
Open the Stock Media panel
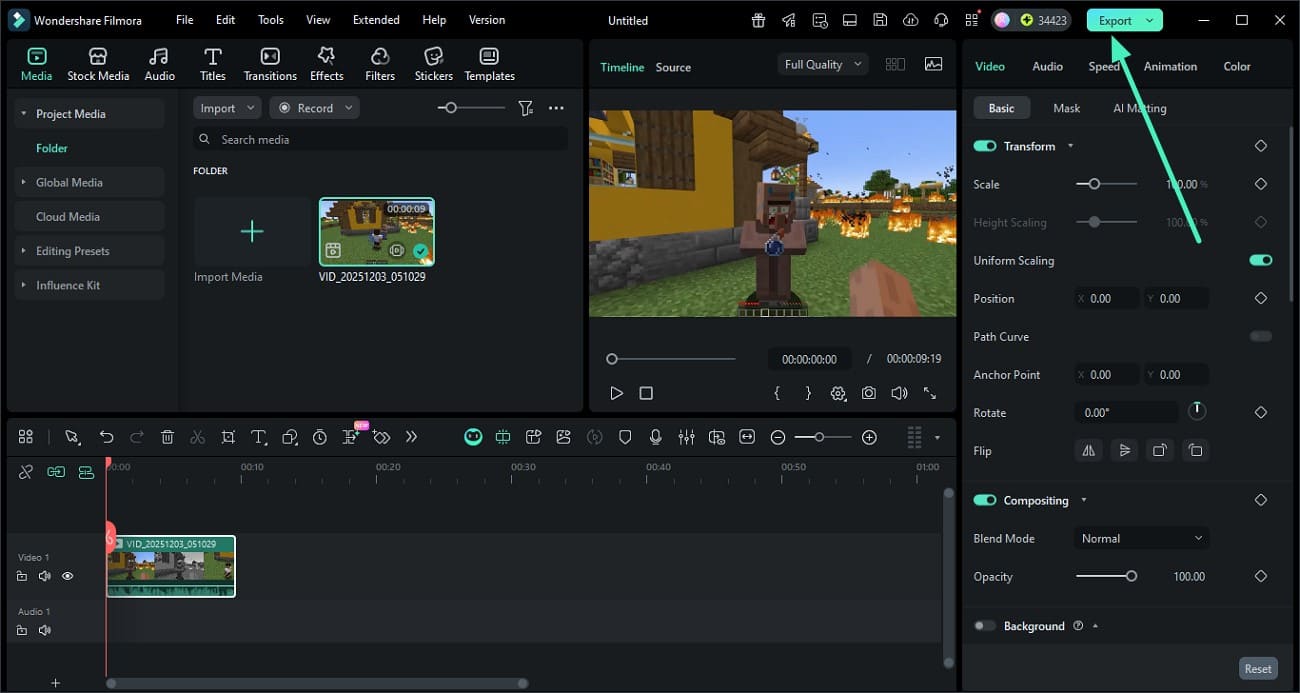pyautogui.click(x=98, y=62)
